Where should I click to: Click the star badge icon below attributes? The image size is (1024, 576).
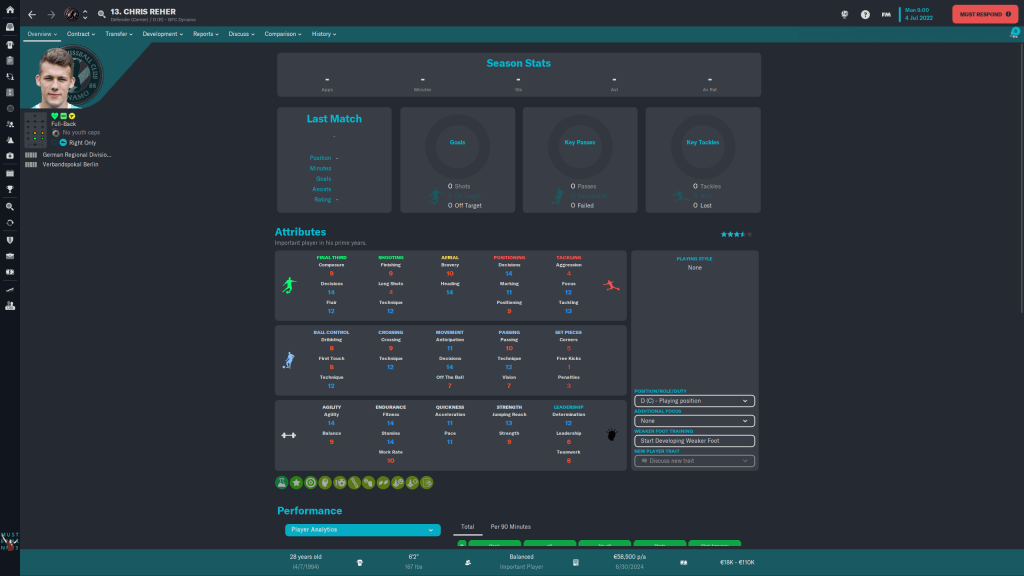pyautogui.click(x=296, y=482)
